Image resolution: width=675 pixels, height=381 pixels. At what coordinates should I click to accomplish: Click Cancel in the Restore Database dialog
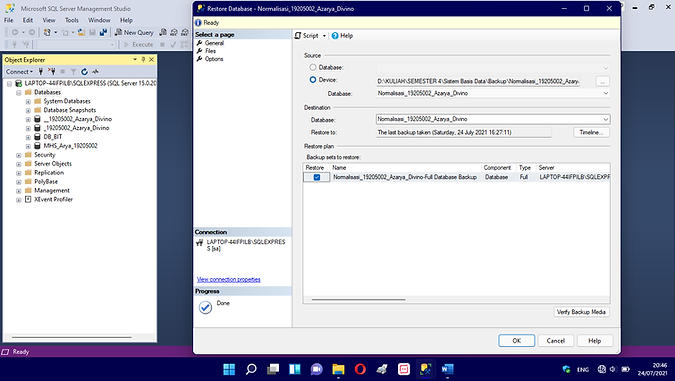pos(556,341)
